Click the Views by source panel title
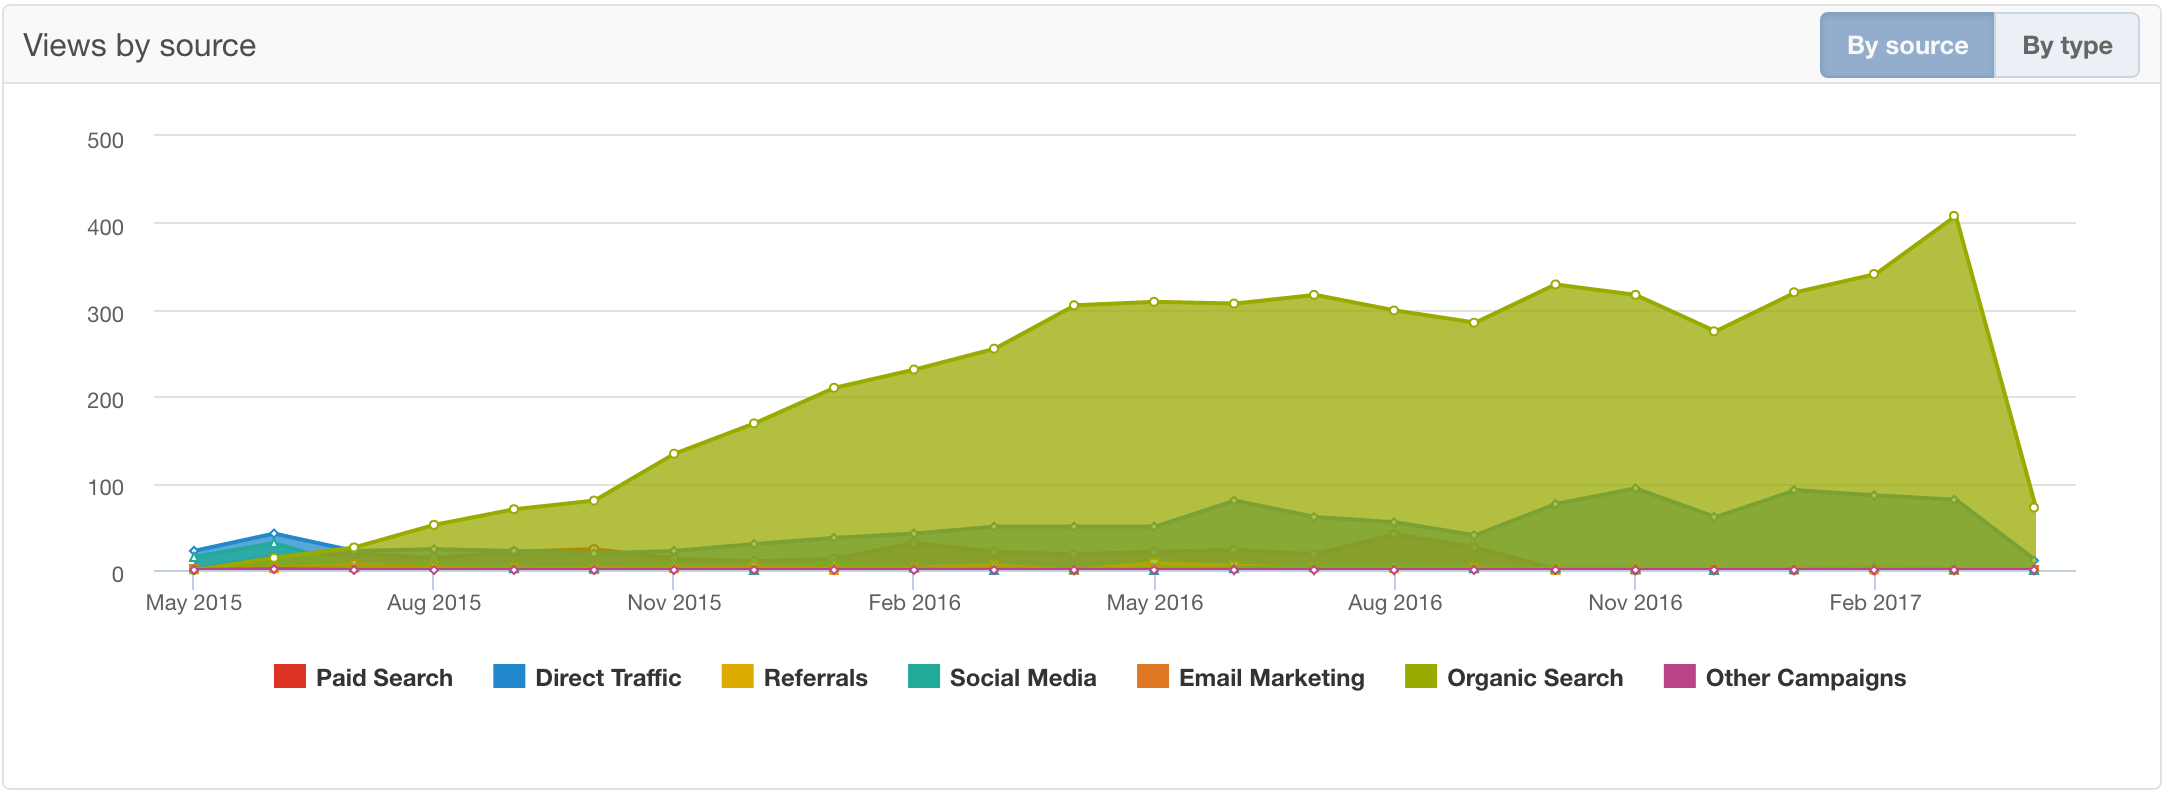Image resolution: width=2166 pixels, height=794 pixels. coord(140,45)
